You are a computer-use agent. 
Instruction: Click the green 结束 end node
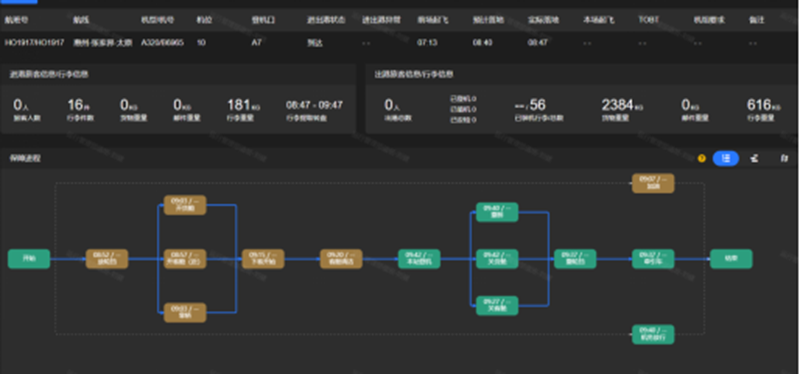pyautogui.click(x=731, y=259)
